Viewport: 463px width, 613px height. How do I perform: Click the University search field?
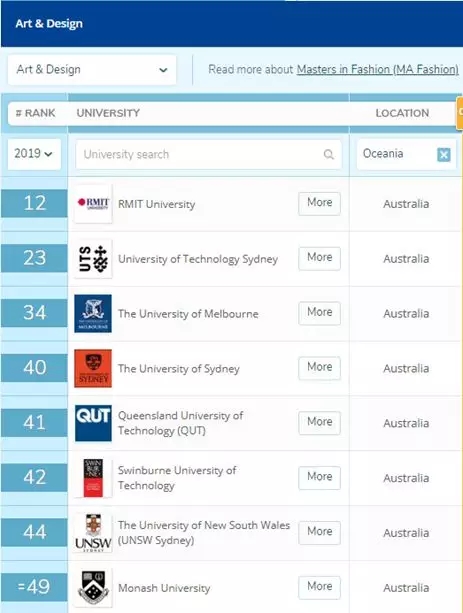pos(208,154)
